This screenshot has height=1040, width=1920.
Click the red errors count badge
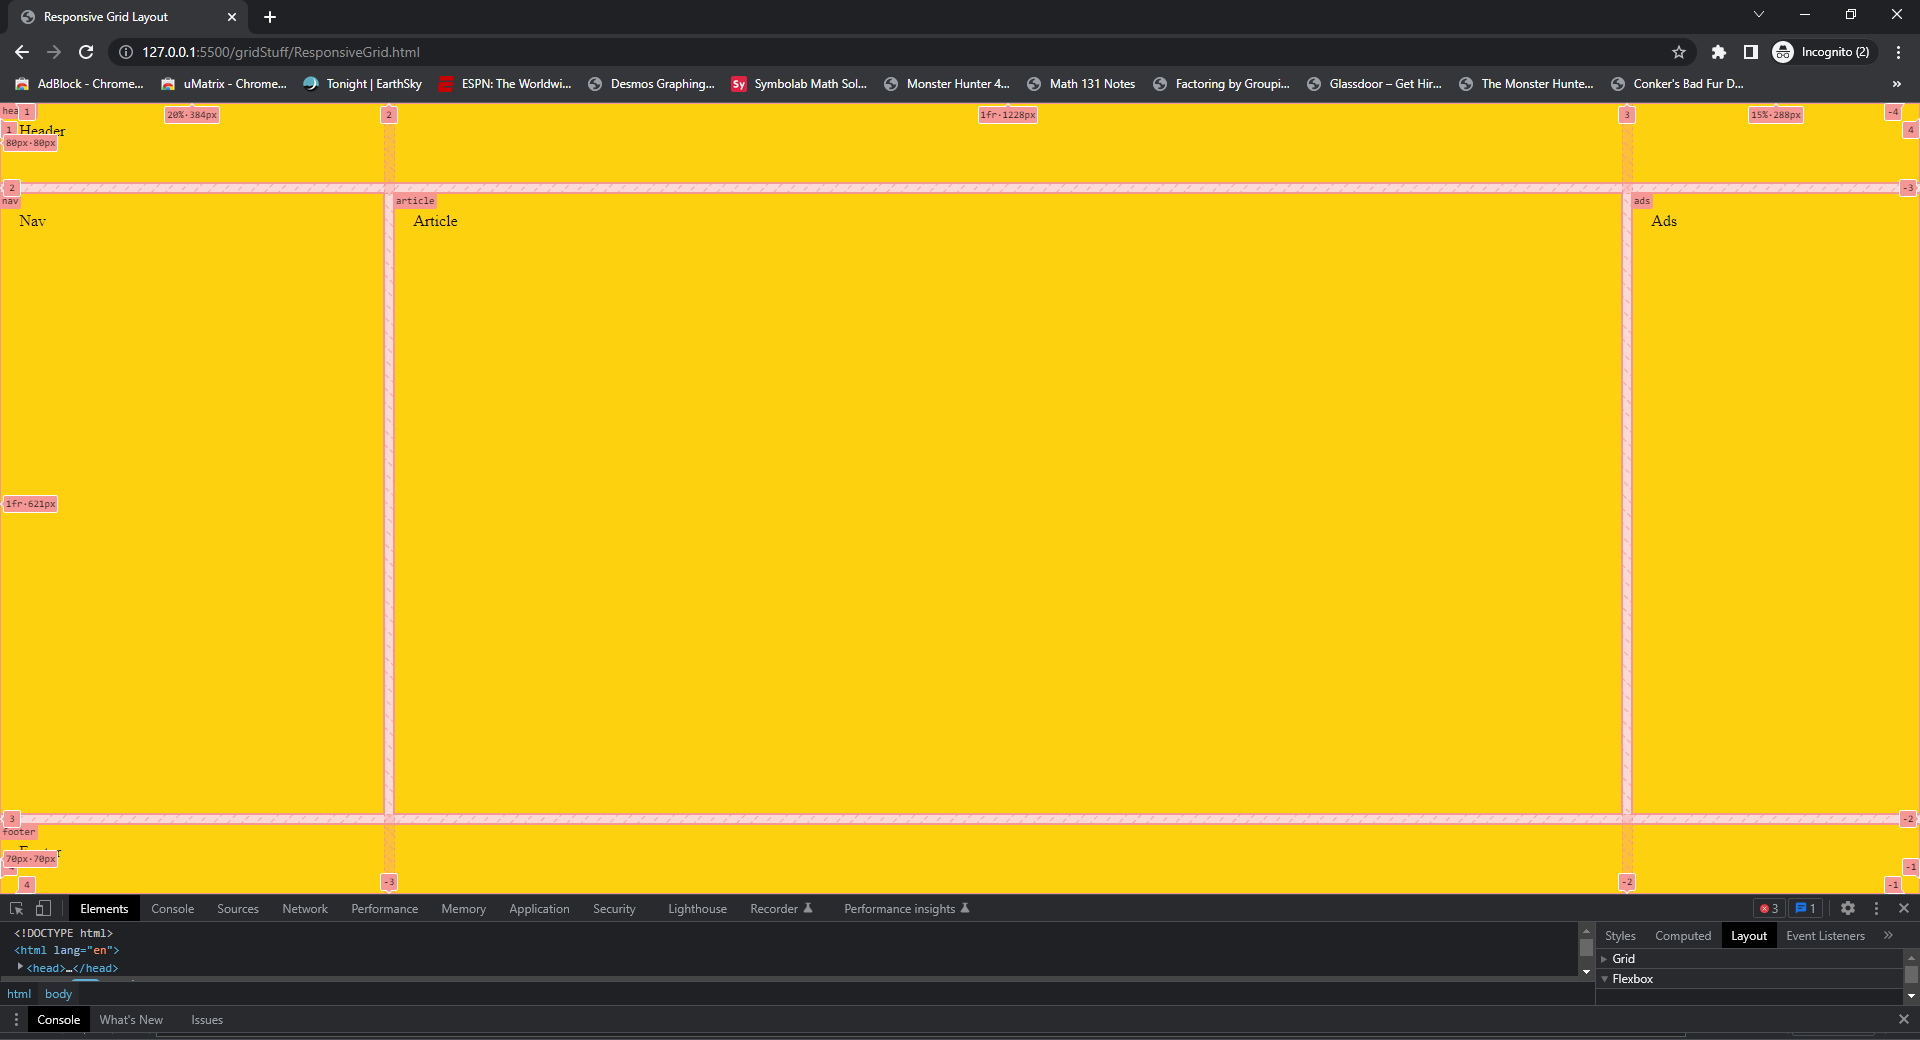pyautogui.click(x=1769, y=908)
